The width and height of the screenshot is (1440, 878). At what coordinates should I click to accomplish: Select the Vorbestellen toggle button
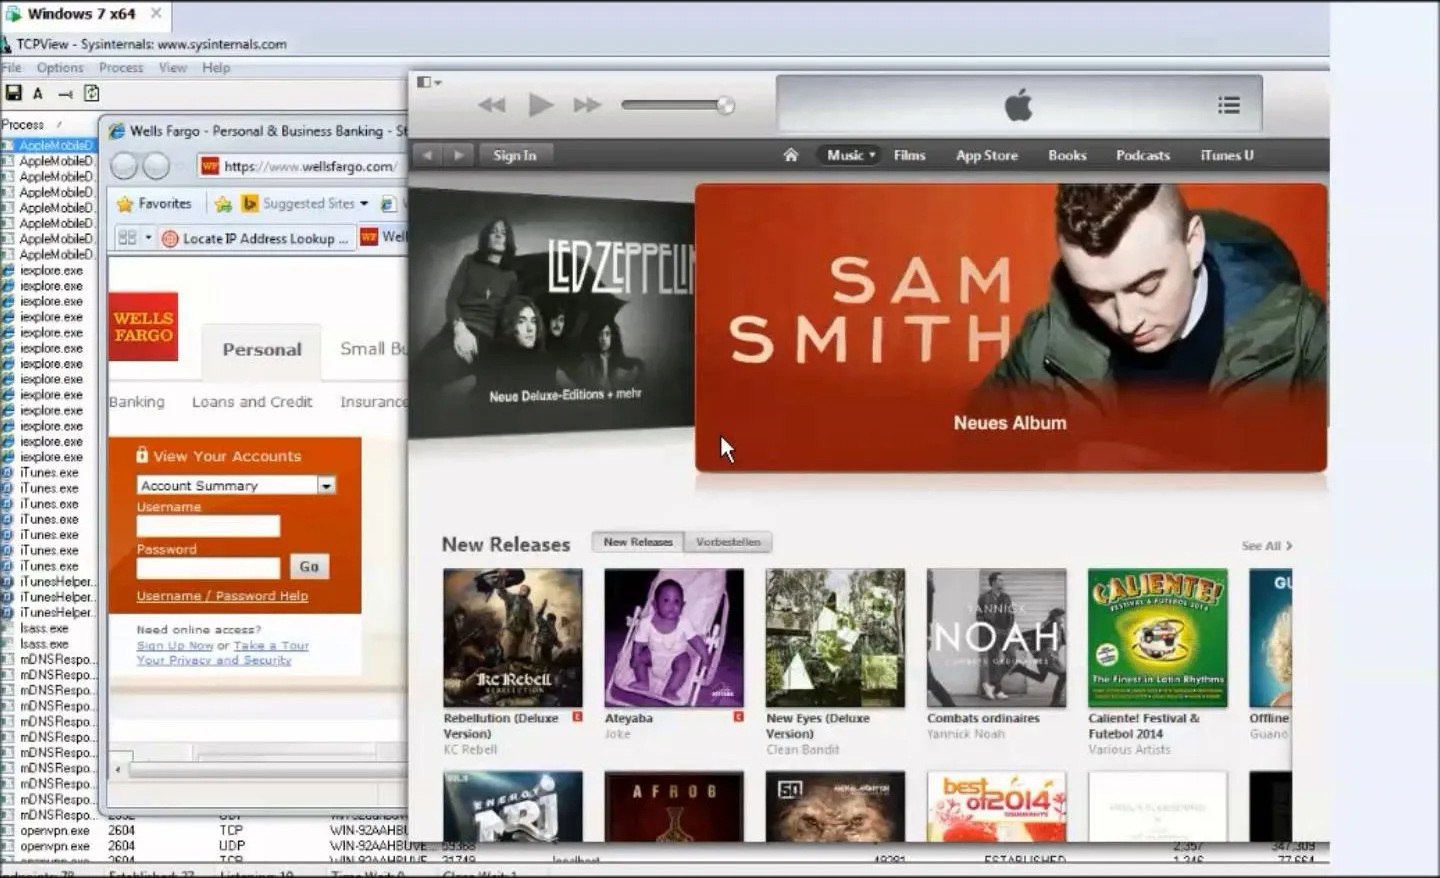(x=728, y=542)
